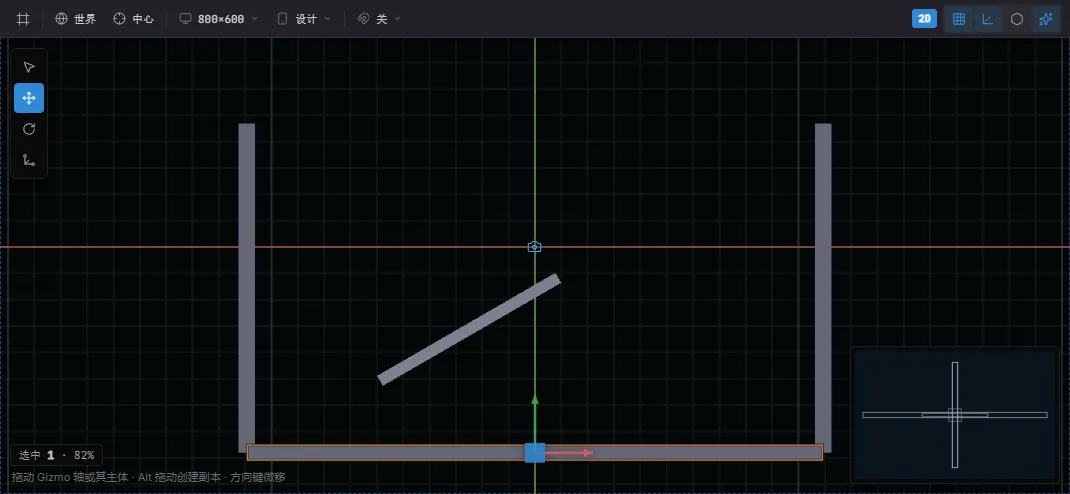1070x494 pixels.
Task: Select the arrow pointer tool
Action: 29,67
